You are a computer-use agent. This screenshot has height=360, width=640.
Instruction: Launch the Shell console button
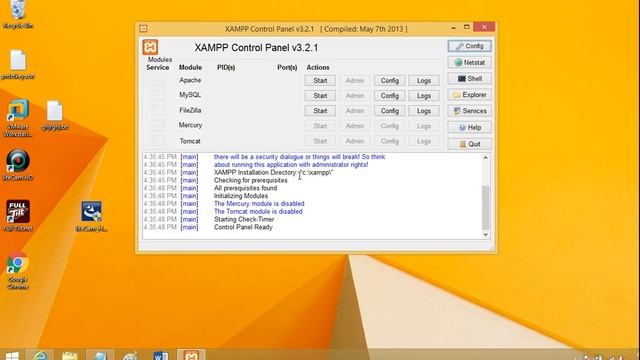tap(469, 78)
